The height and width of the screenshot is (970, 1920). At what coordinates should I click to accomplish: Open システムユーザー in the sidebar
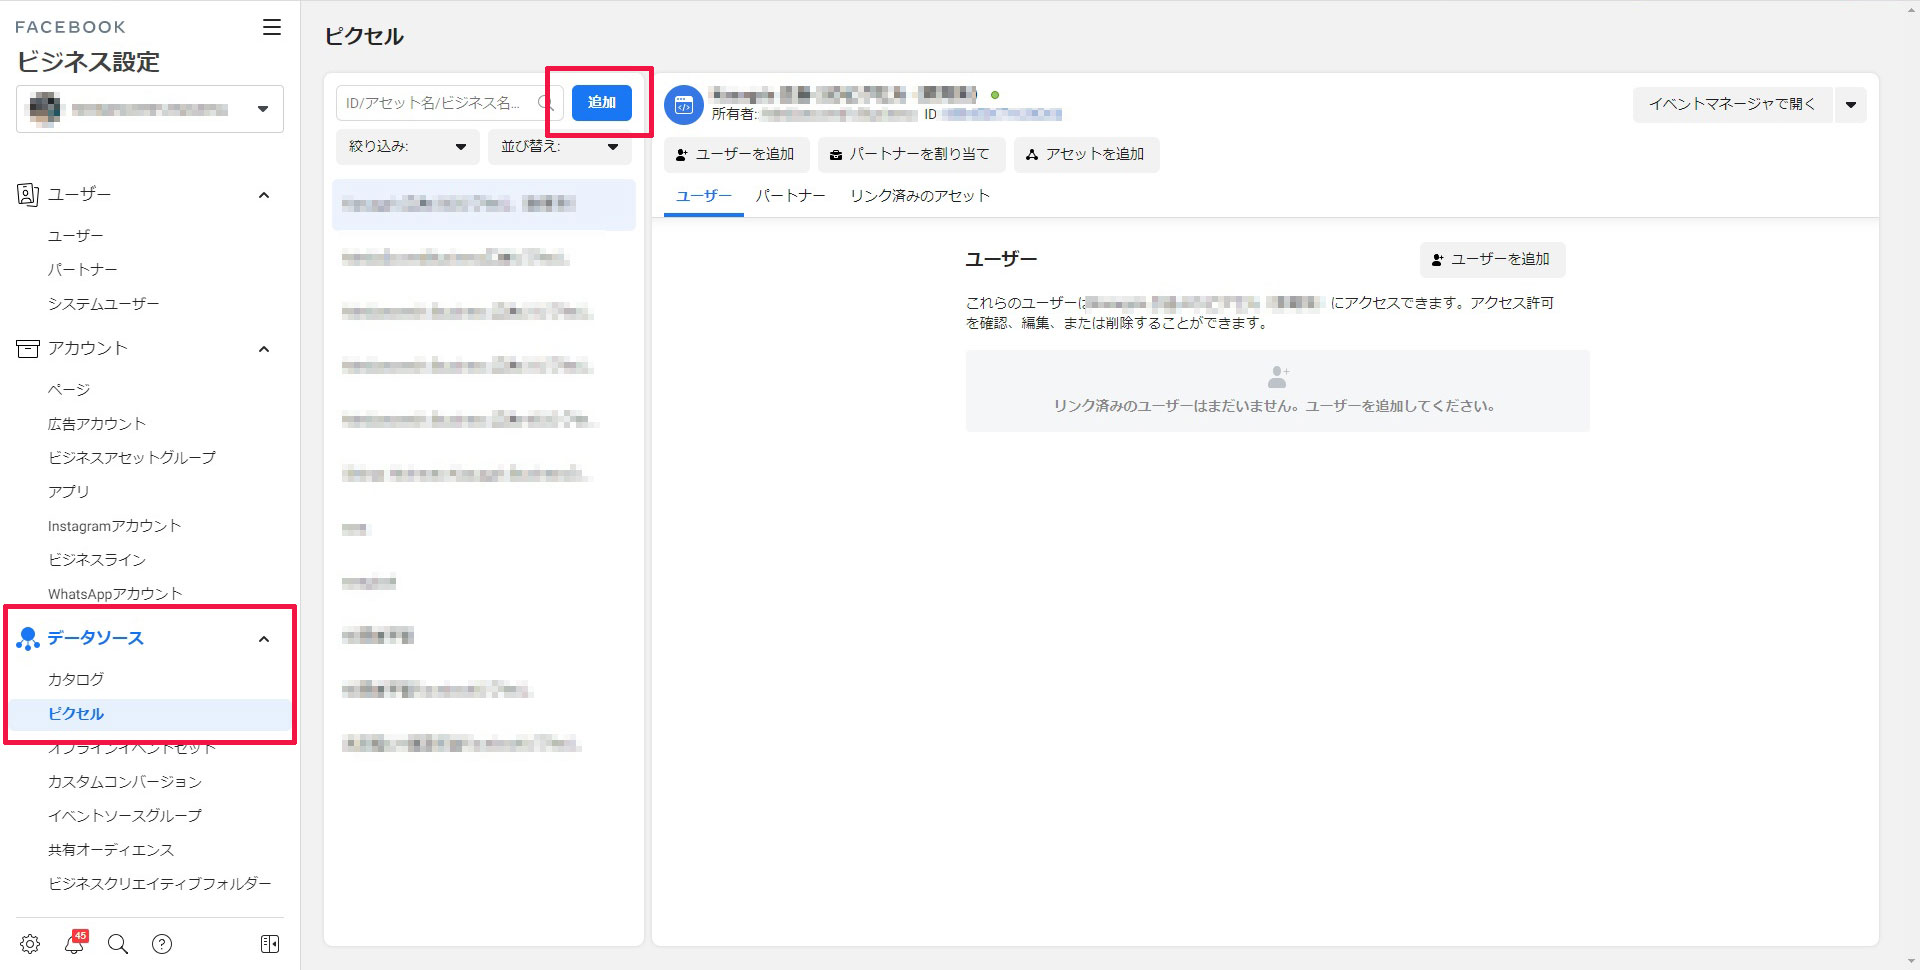tap(104, 304)
